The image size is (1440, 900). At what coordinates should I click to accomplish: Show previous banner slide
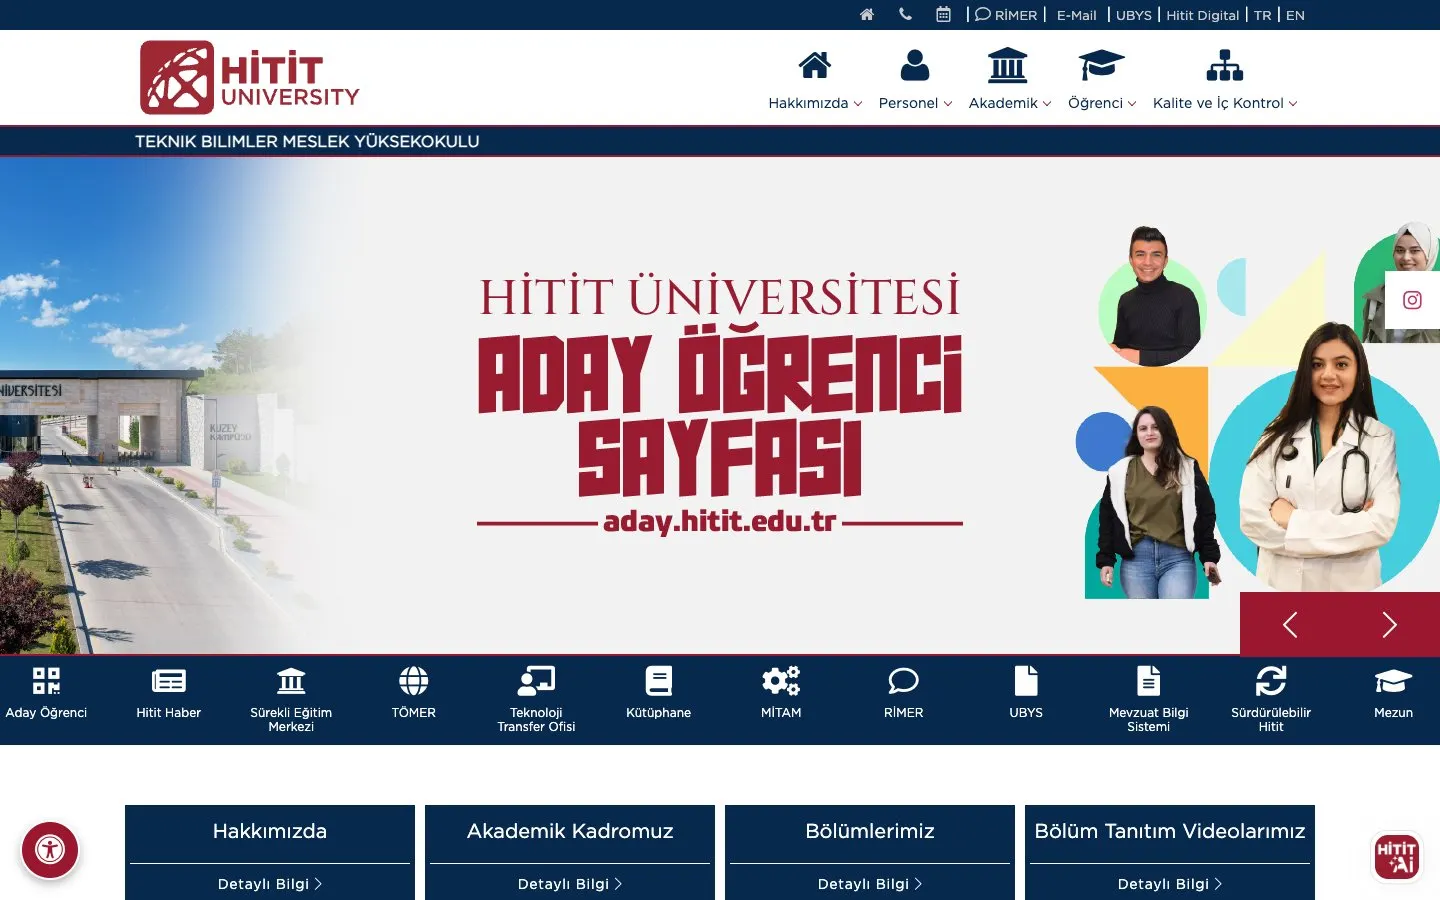click(x=1290, y=624)
